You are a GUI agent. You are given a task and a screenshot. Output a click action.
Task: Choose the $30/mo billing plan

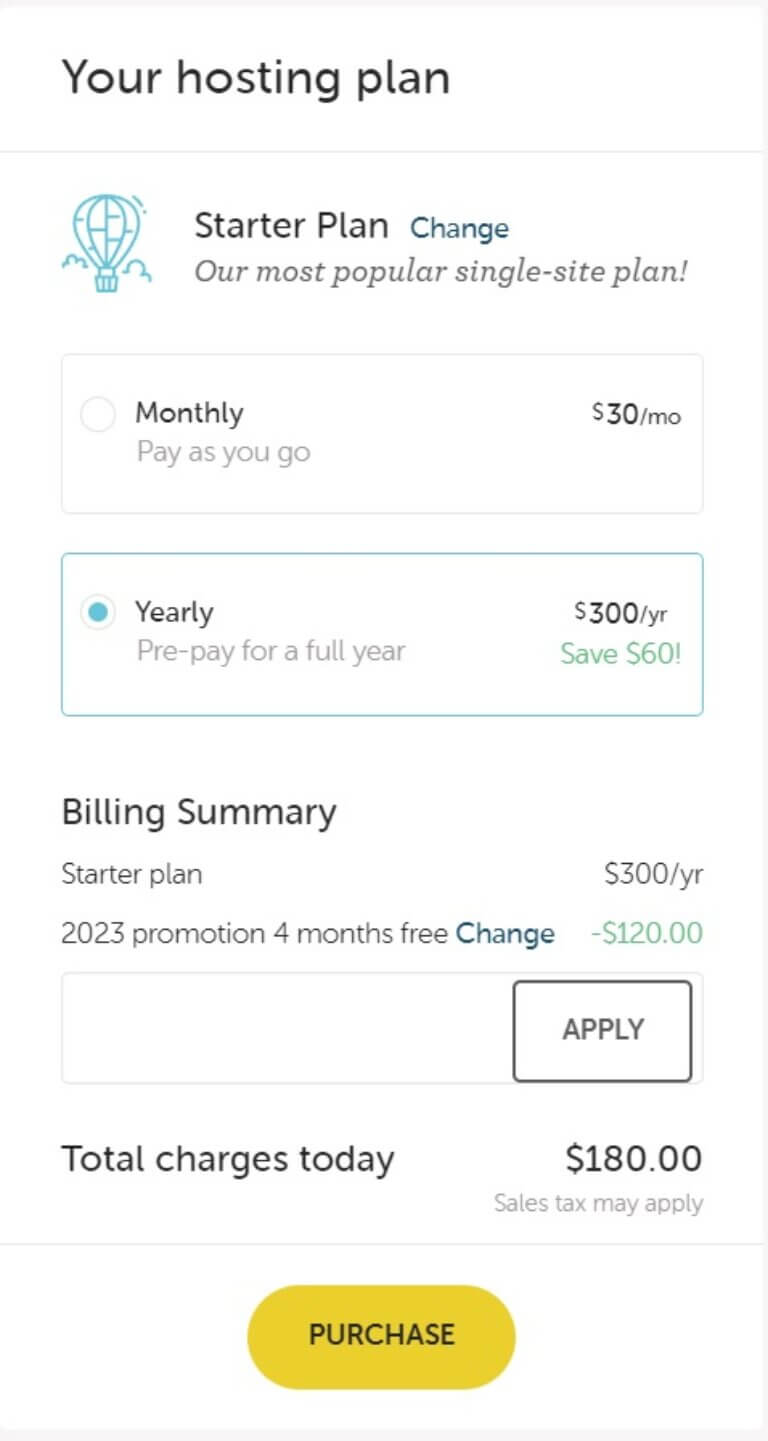pos(635,413)
